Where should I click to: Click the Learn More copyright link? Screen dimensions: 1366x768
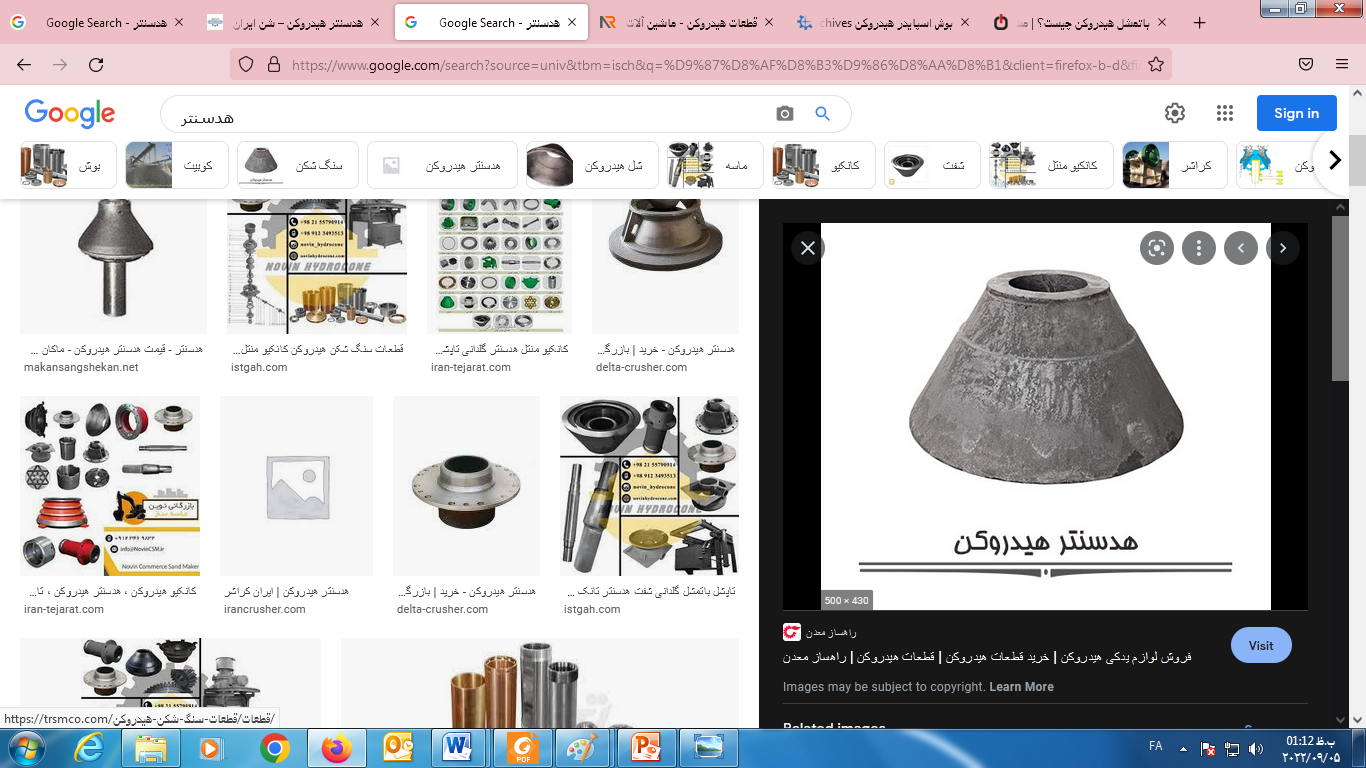click(x=1021, y=687)
